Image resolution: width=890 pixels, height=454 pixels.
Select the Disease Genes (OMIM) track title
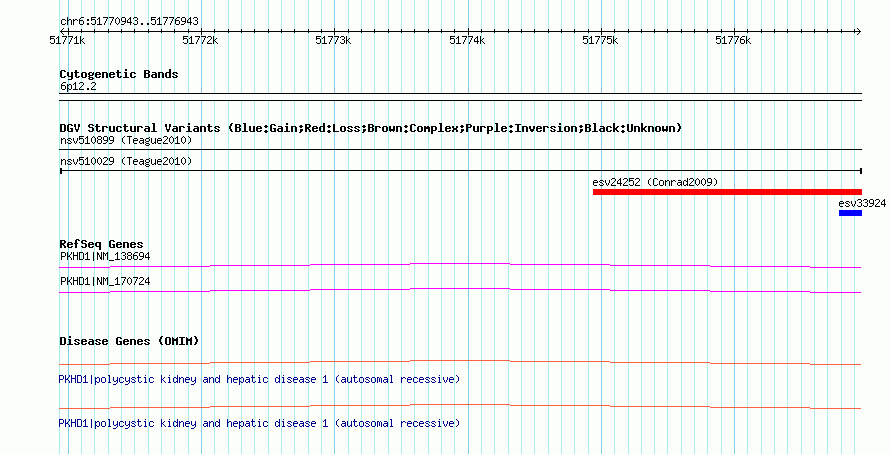(129, 341)
